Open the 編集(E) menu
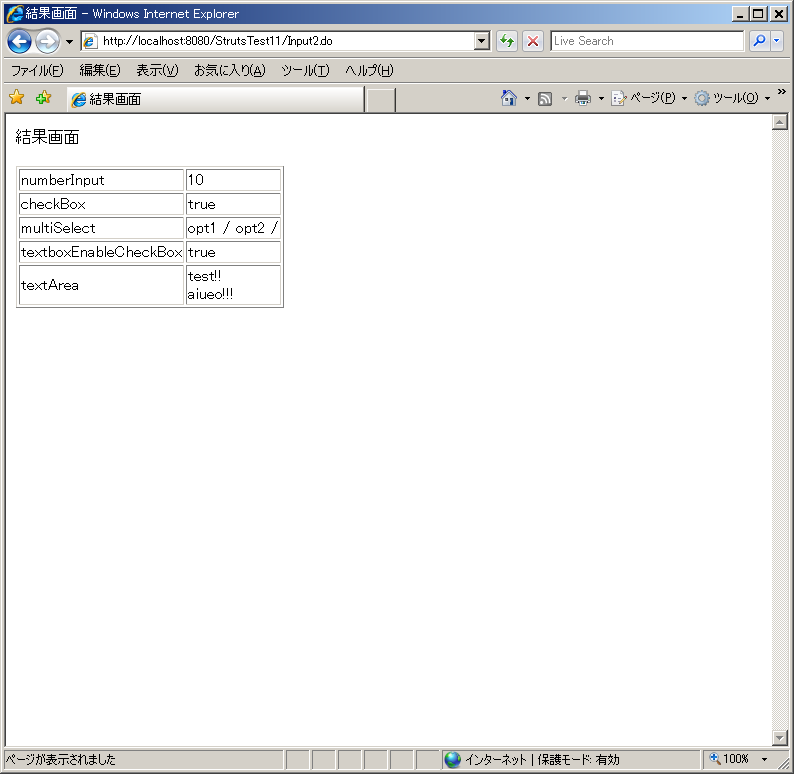The height and width of the screenshot is (774, 794). 100,70
